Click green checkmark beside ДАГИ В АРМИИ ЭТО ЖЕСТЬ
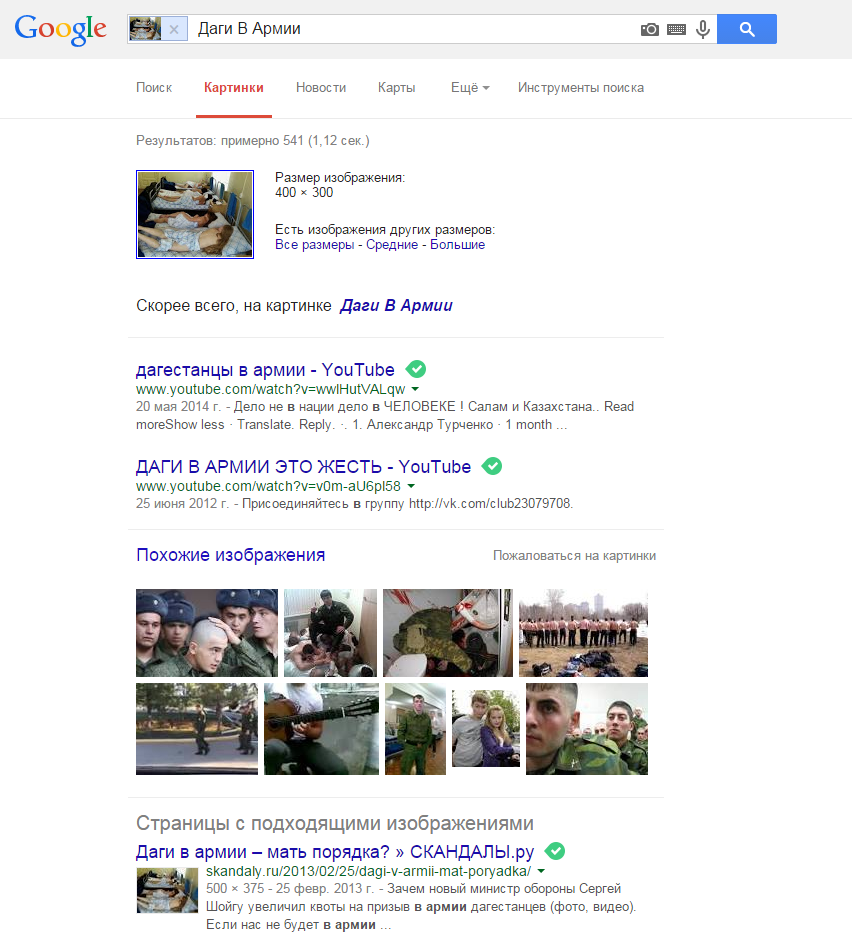 pos(492,466)
